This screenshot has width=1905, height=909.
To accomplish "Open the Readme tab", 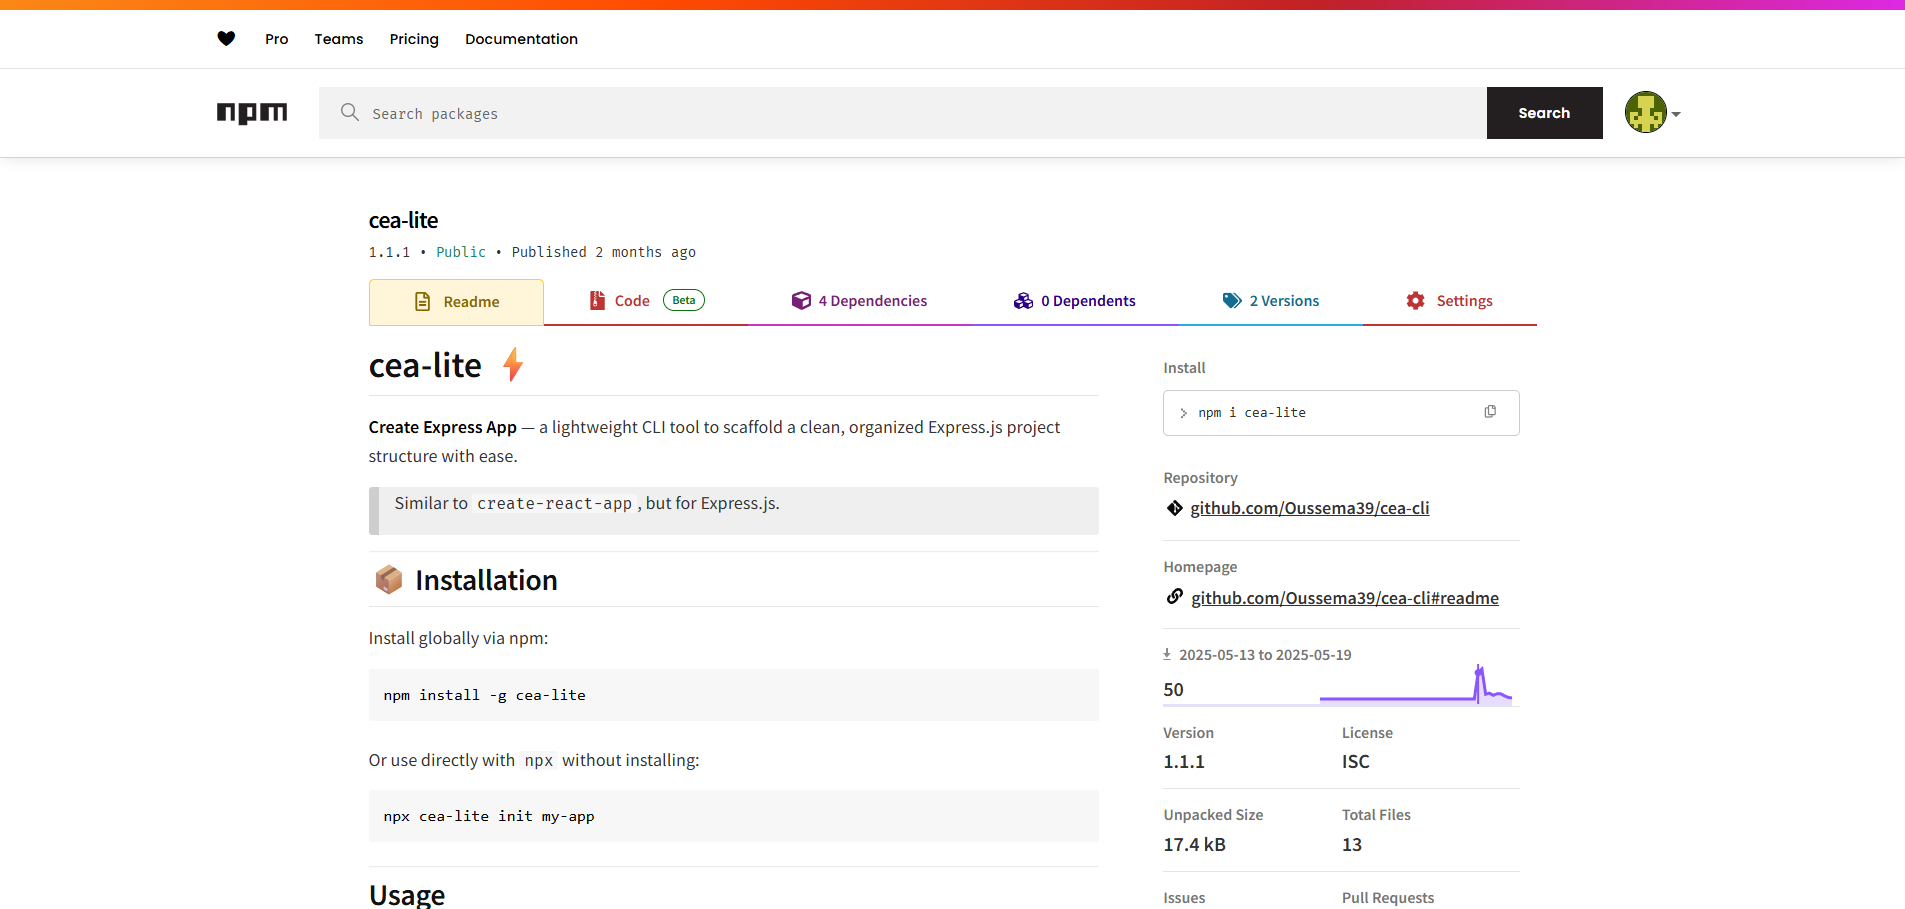I will (456, 302).
